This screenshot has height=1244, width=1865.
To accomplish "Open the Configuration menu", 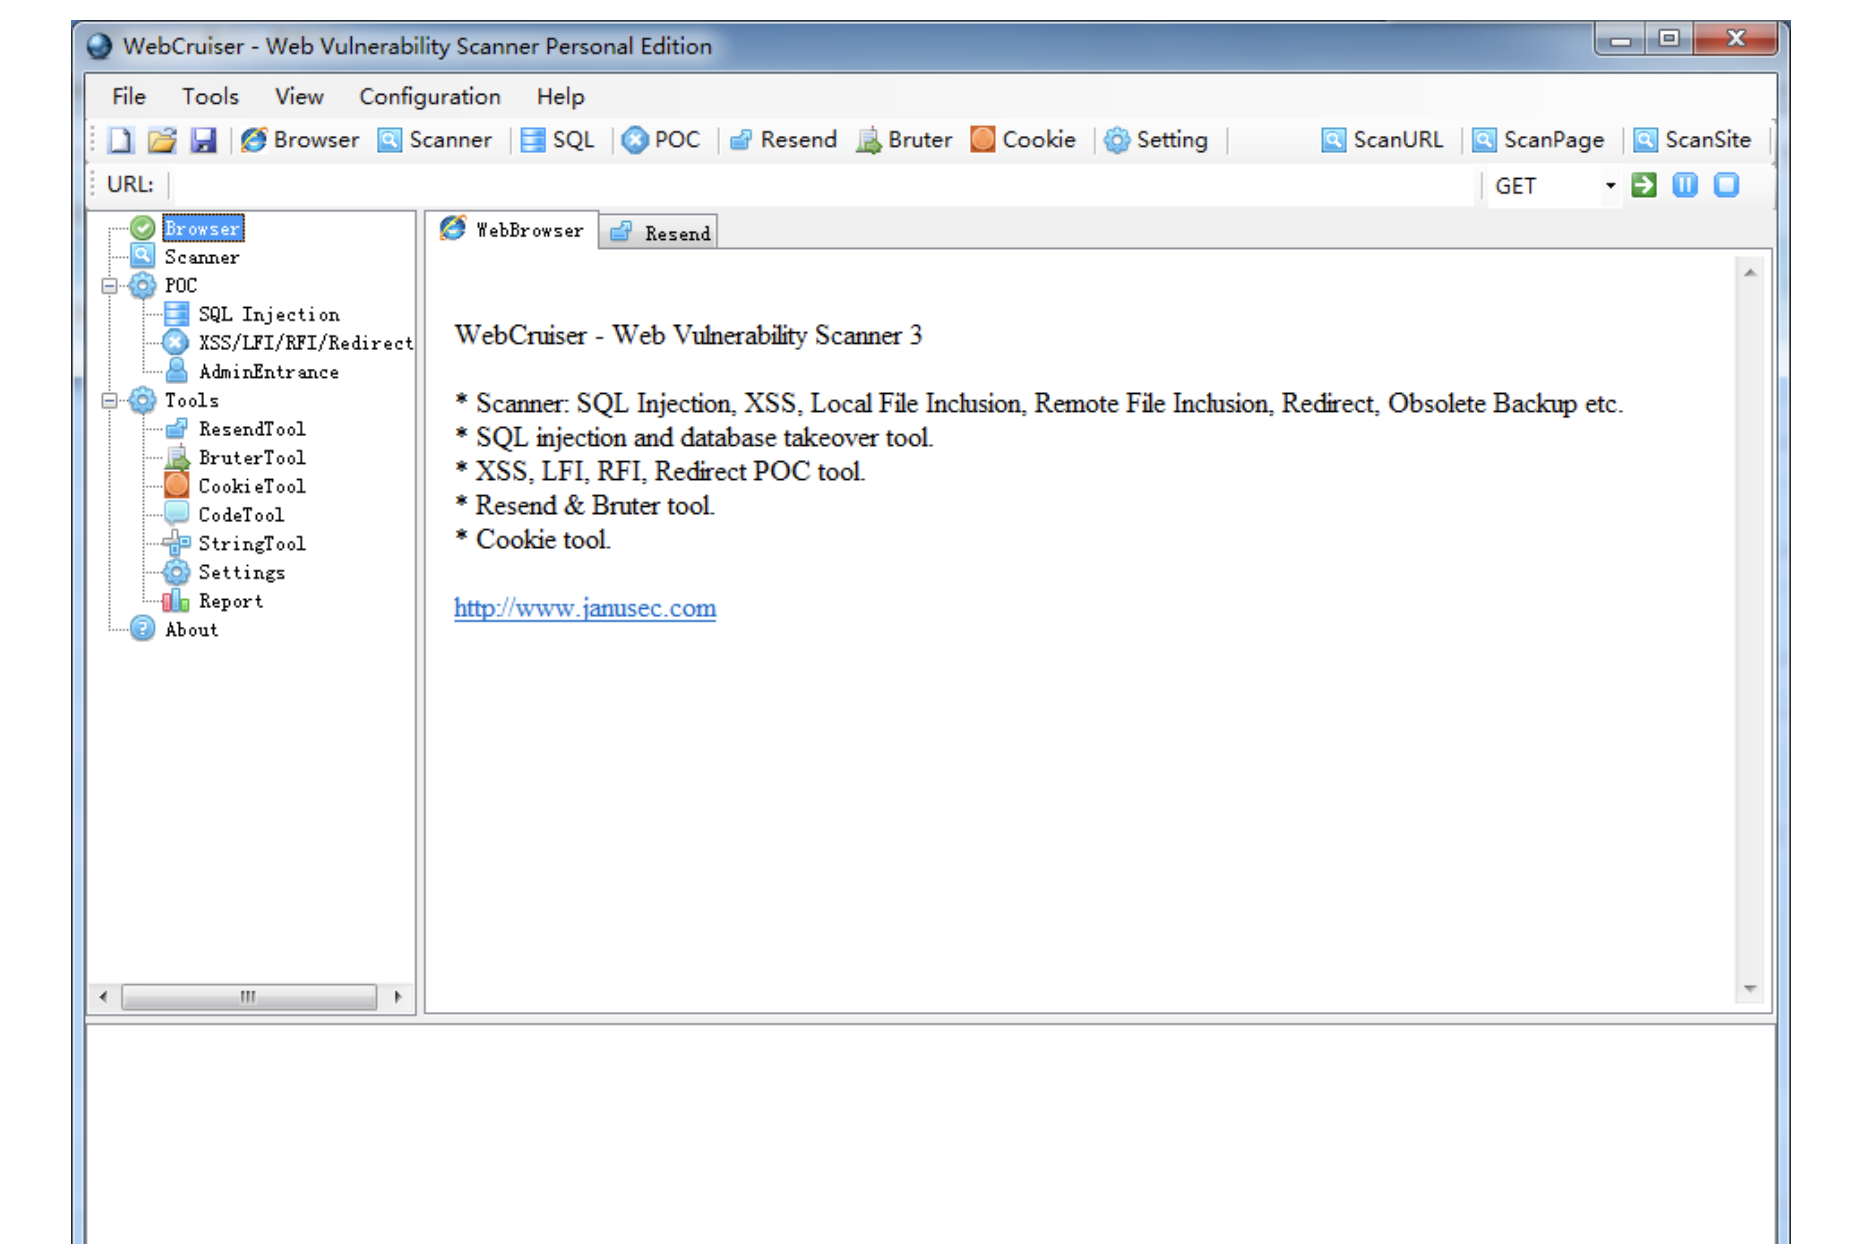I will pos(429,97).
